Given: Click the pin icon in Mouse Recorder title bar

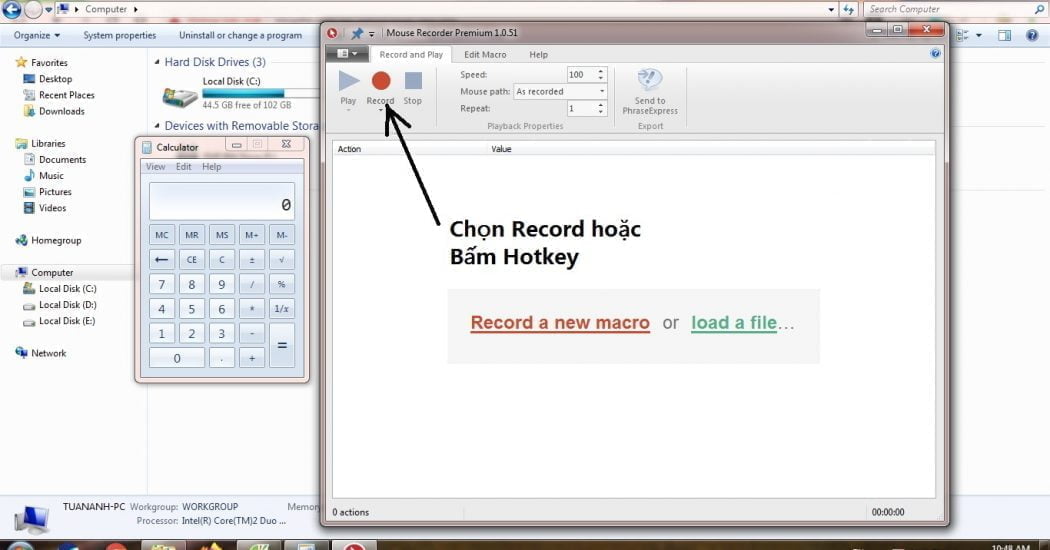Looking at the screenshot, I should pos(357,33).
